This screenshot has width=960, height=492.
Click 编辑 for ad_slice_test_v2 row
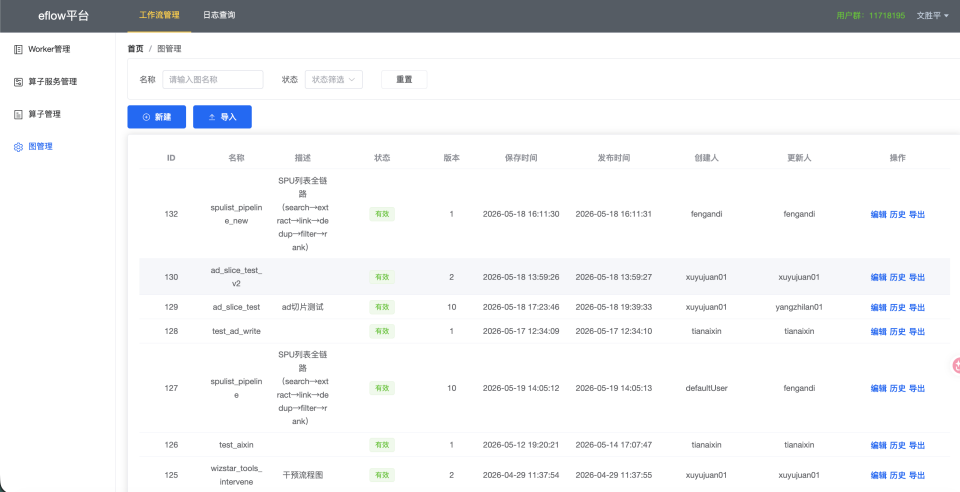(879, 277)
